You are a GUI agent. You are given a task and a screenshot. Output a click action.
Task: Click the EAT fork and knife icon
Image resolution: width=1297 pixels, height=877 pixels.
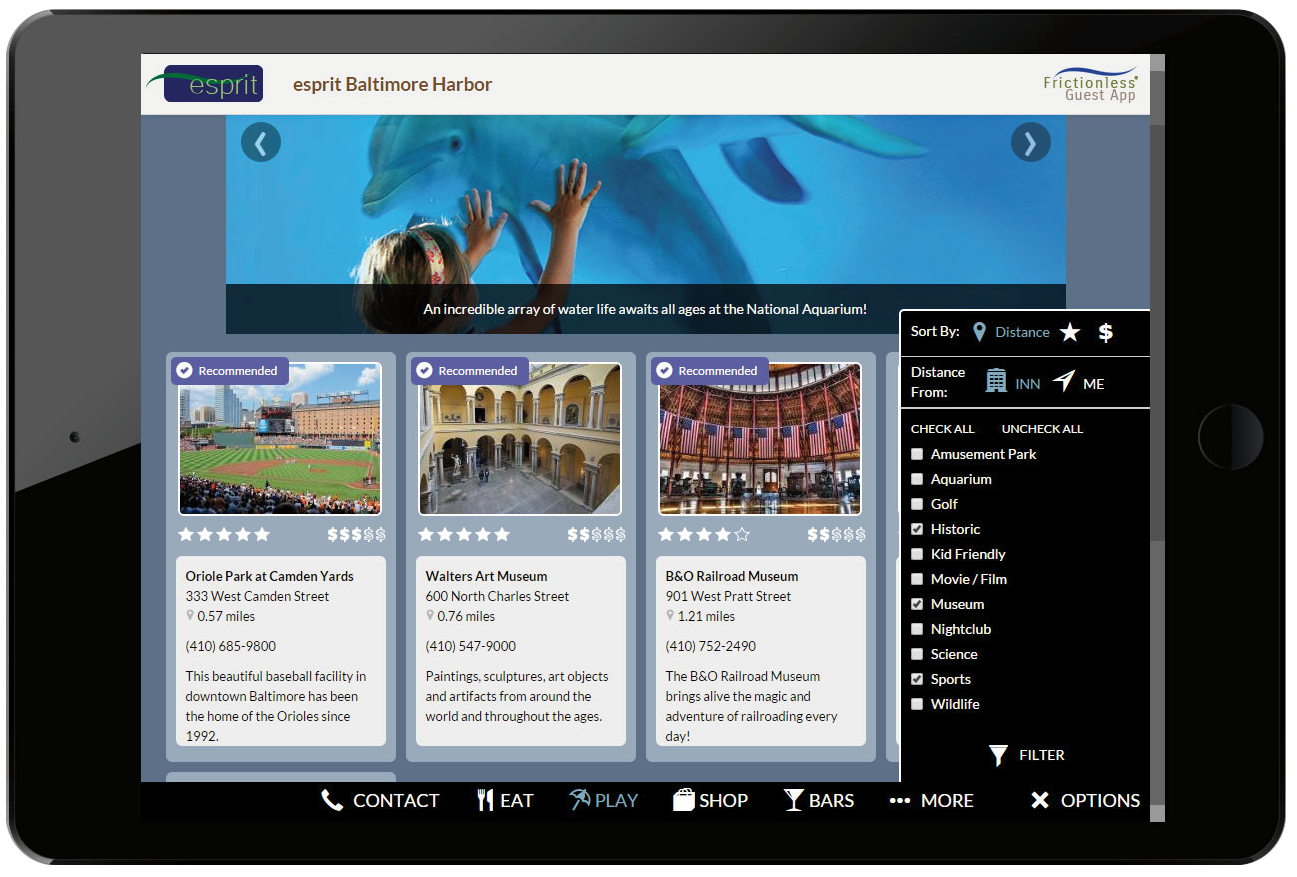485,800
